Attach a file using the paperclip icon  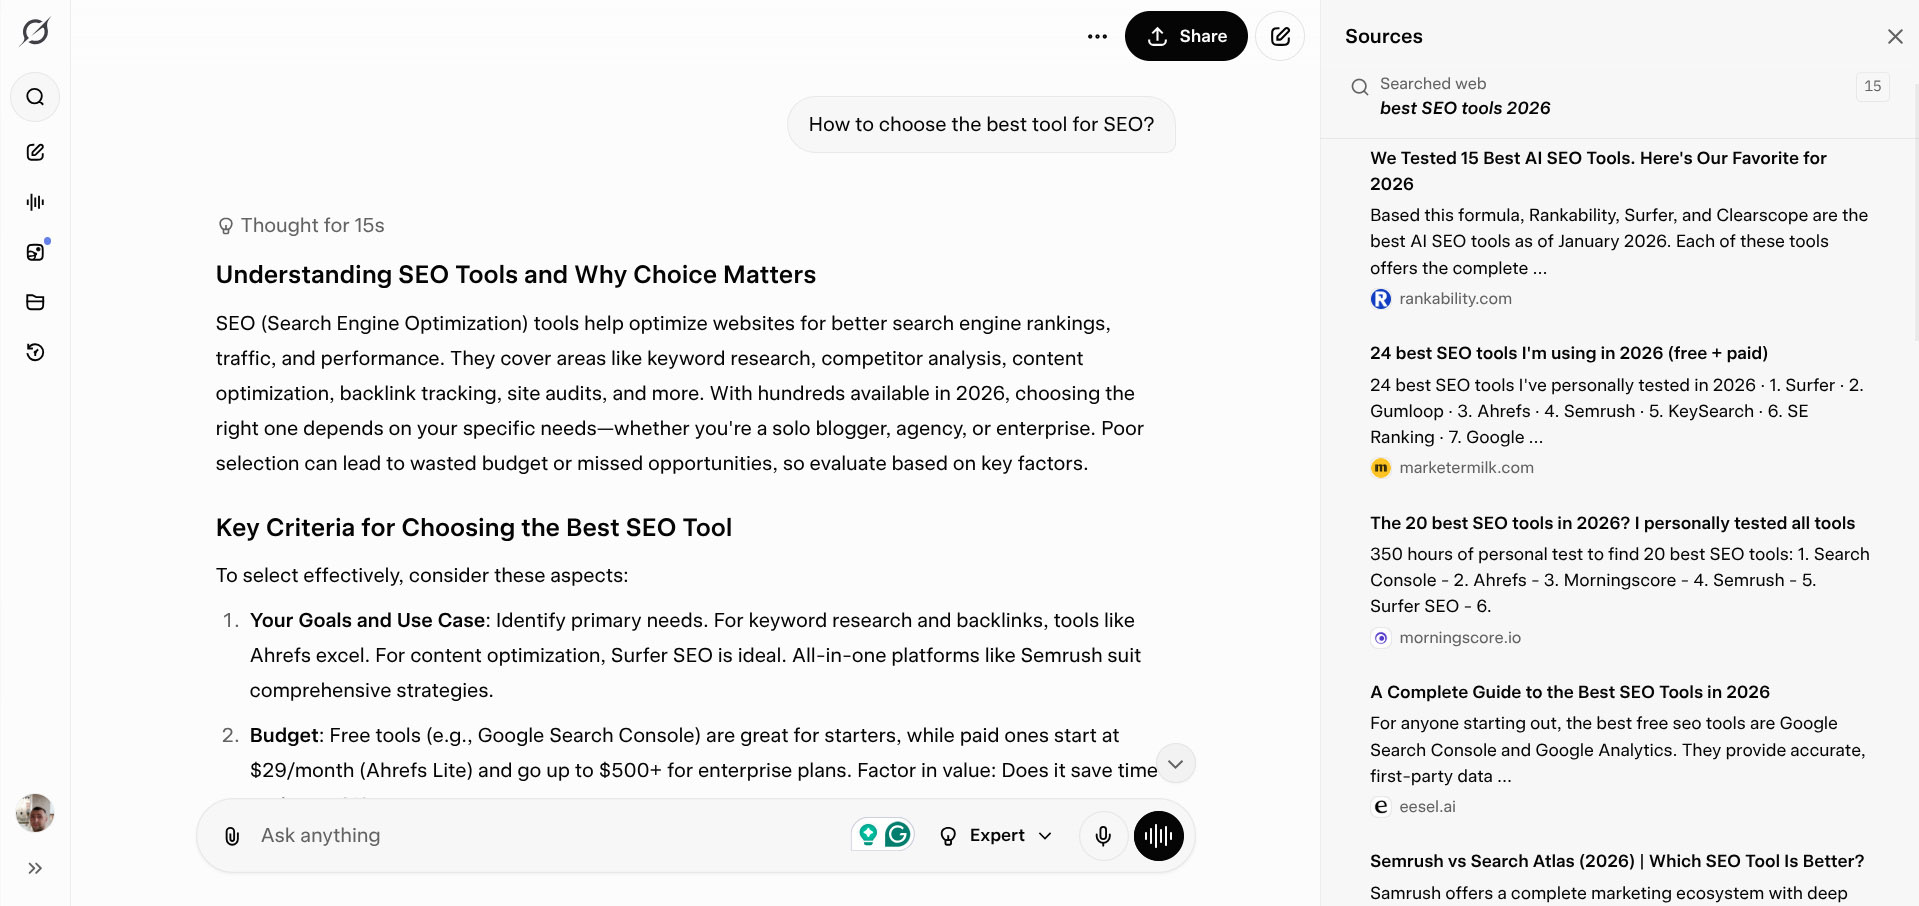pyautogui.click(x=231, y=835)
